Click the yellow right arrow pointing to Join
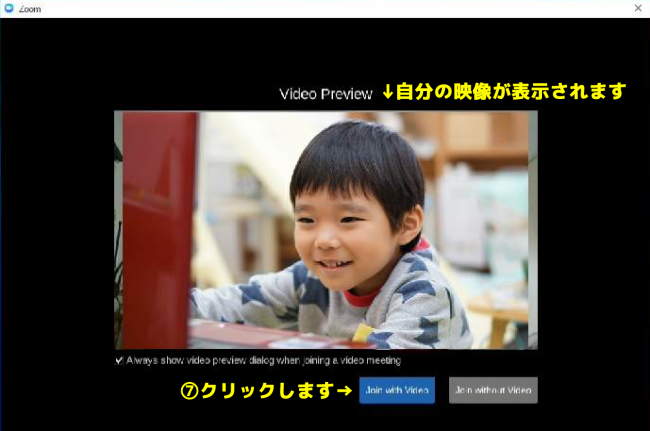Screen dimensions: 650x431 pyautogui.click(x=344, y=390)
